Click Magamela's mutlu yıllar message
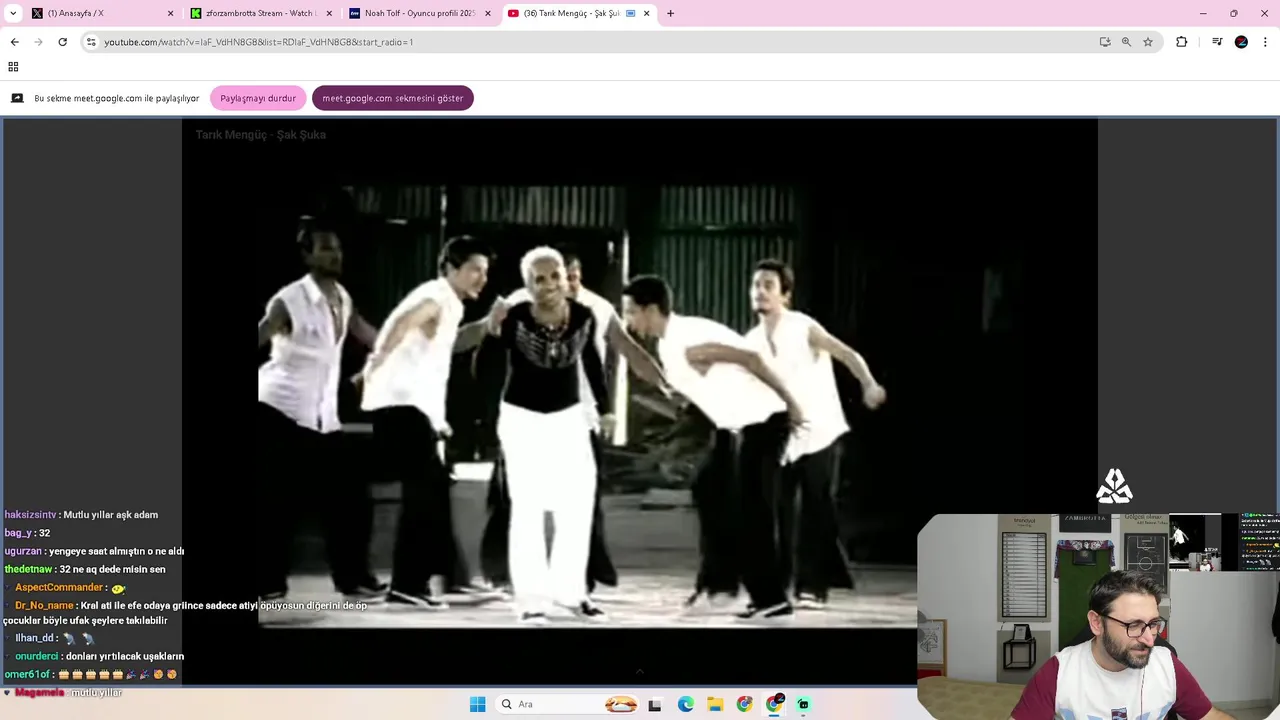The width and height of the screenshot is (1280, 720). [68, 693]
